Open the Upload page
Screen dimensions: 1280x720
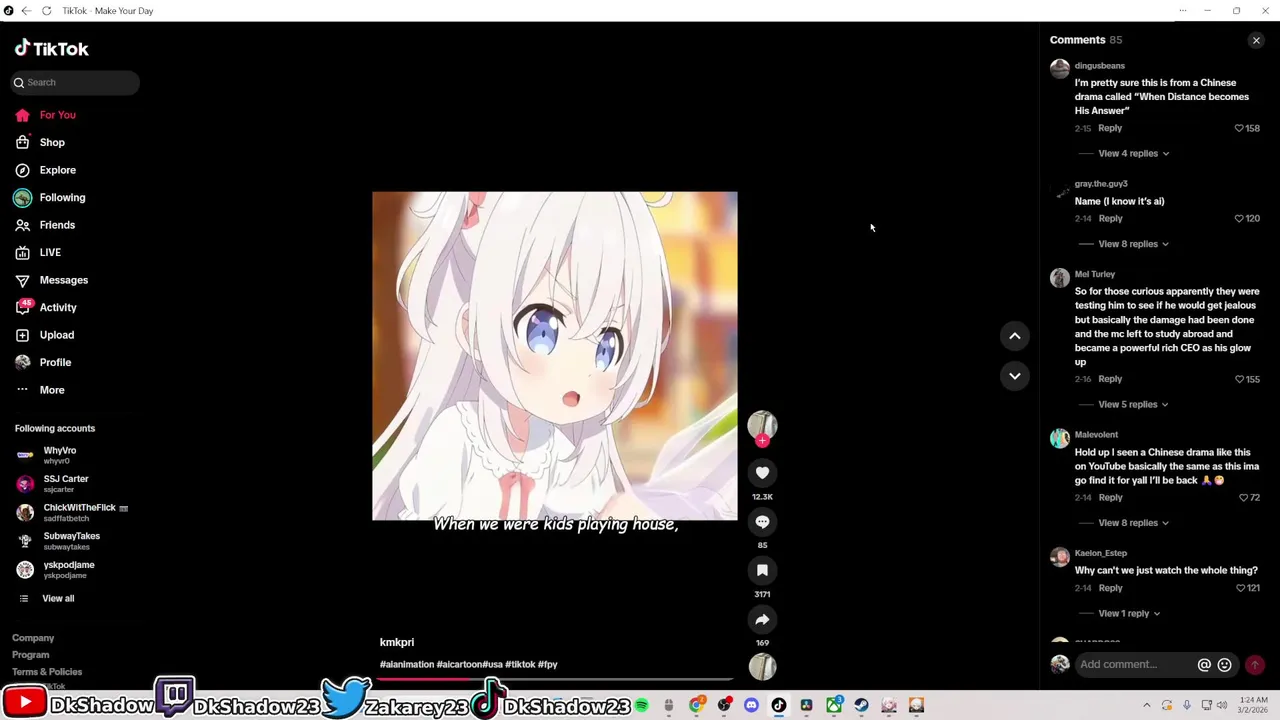[x=45, y=335]
